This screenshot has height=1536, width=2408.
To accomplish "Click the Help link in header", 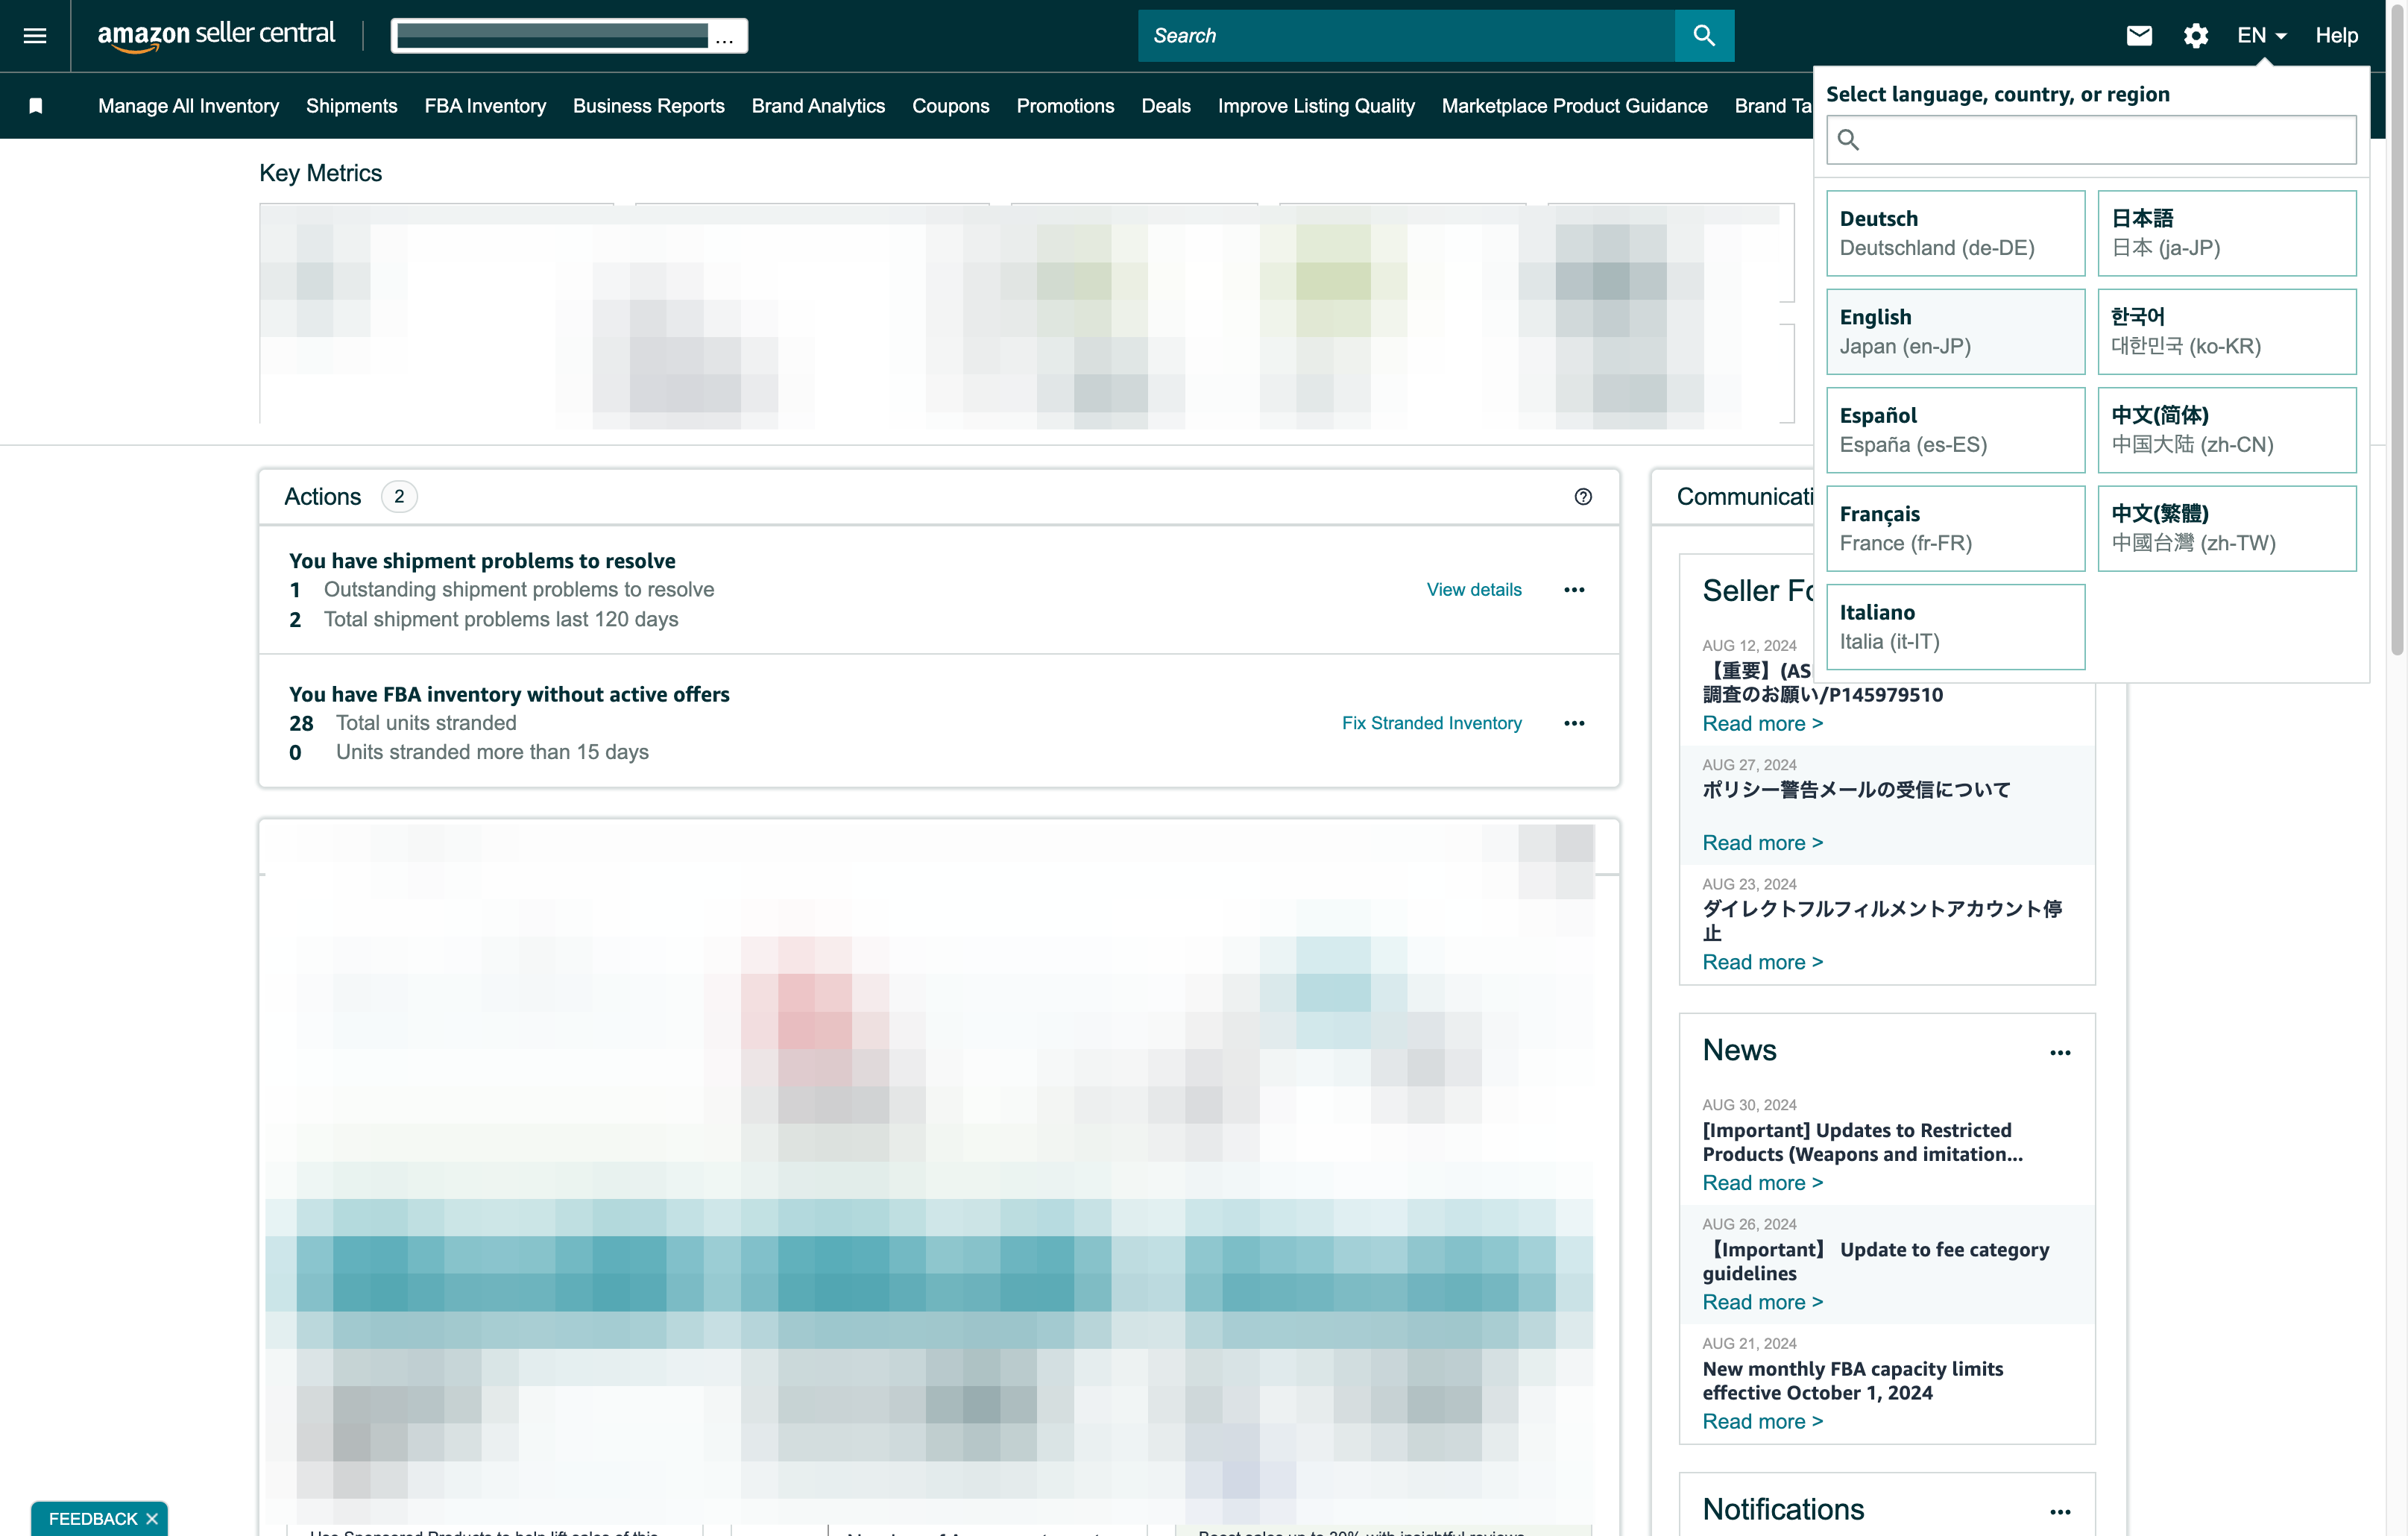I will click(x=2336, y=36).
